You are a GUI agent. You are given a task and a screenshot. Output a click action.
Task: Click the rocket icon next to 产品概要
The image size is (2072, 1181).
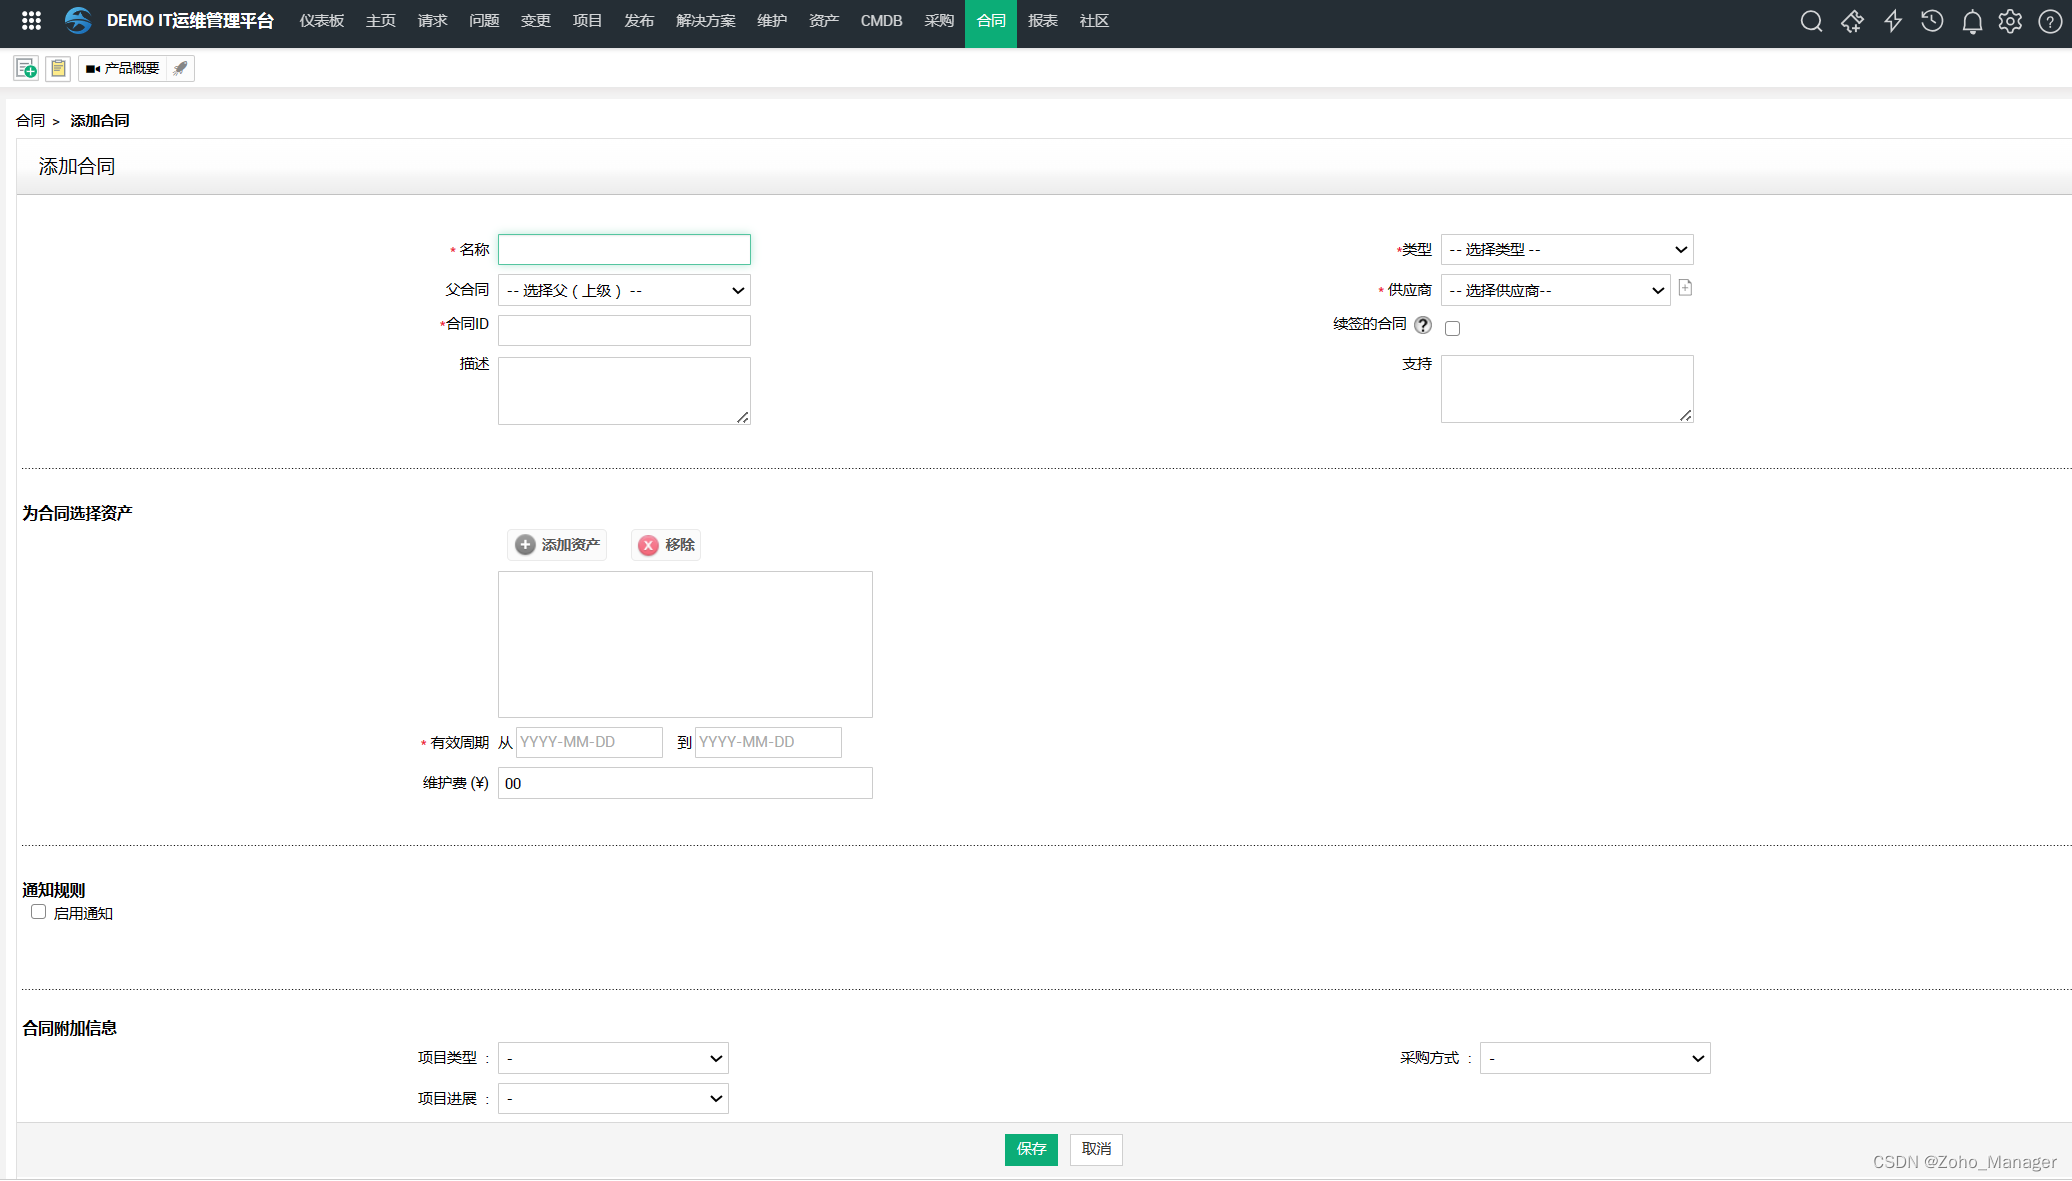180,68
